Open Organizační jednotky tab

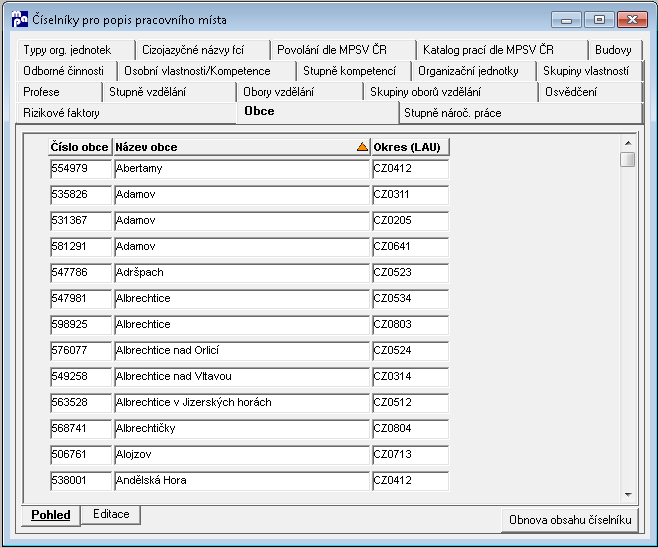pyautogui.click(x=474, y=71)
